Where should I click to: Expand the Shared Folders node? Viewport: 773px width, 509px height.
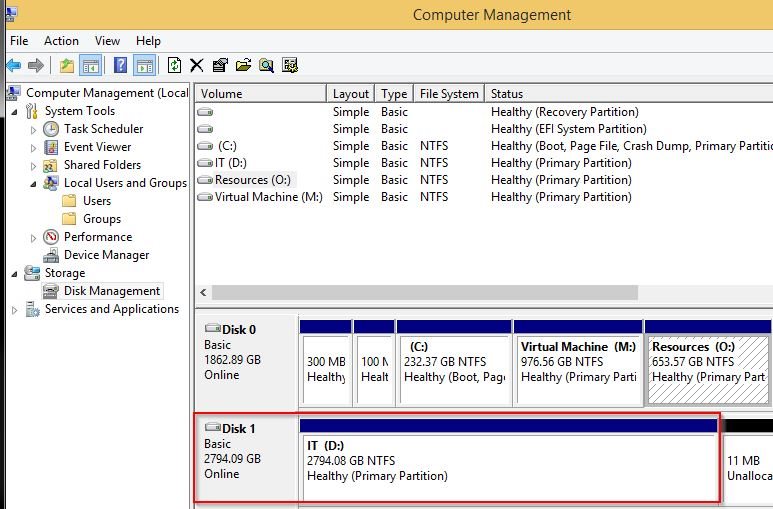click(x=33, y=166)
